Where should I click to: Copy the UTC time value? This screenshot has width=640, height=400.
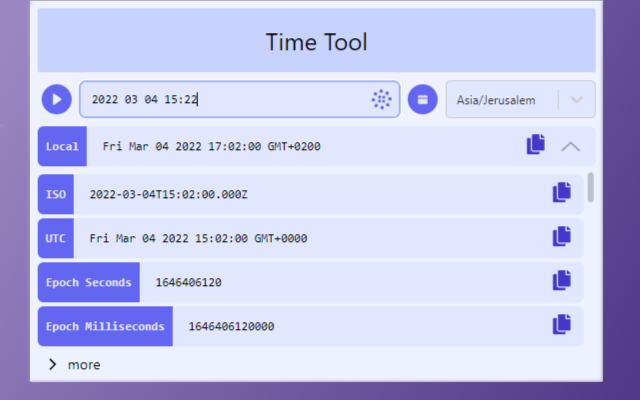562,236
